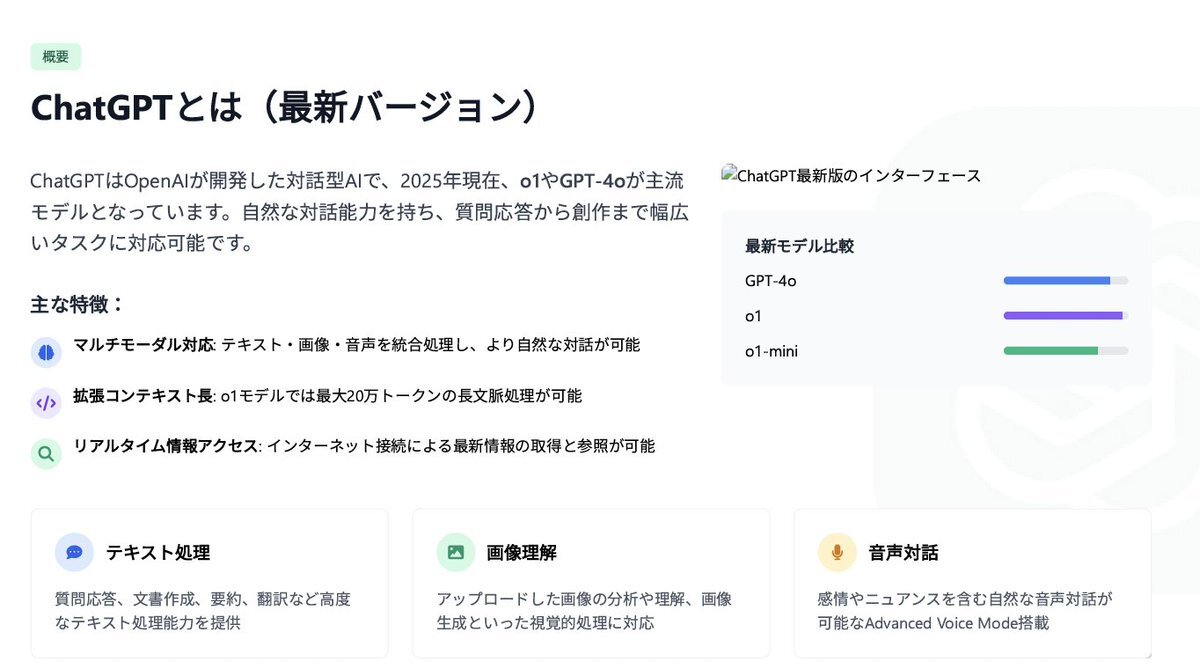Image resolution: width=1200 pixels, height=669 pixels.
Task: Select the テキスト処理 card heading
Action: 158,553
